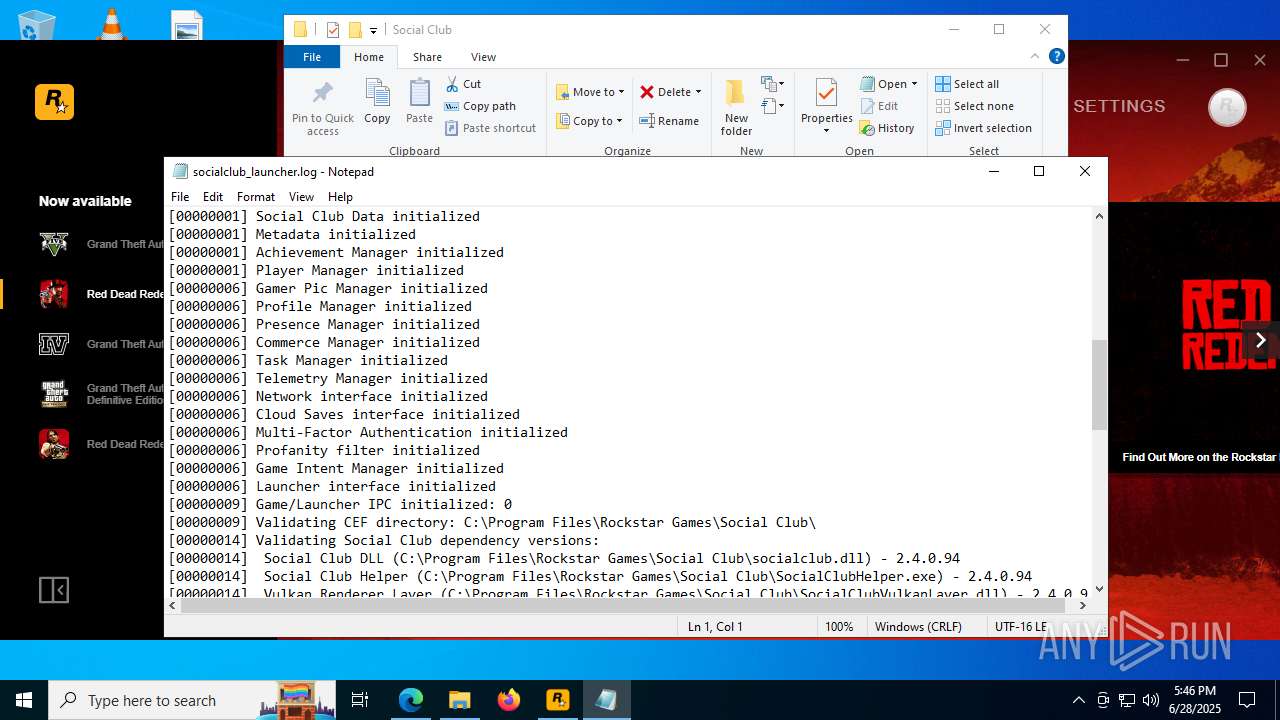Click Select all in ribbon

(x=967, y=84)
